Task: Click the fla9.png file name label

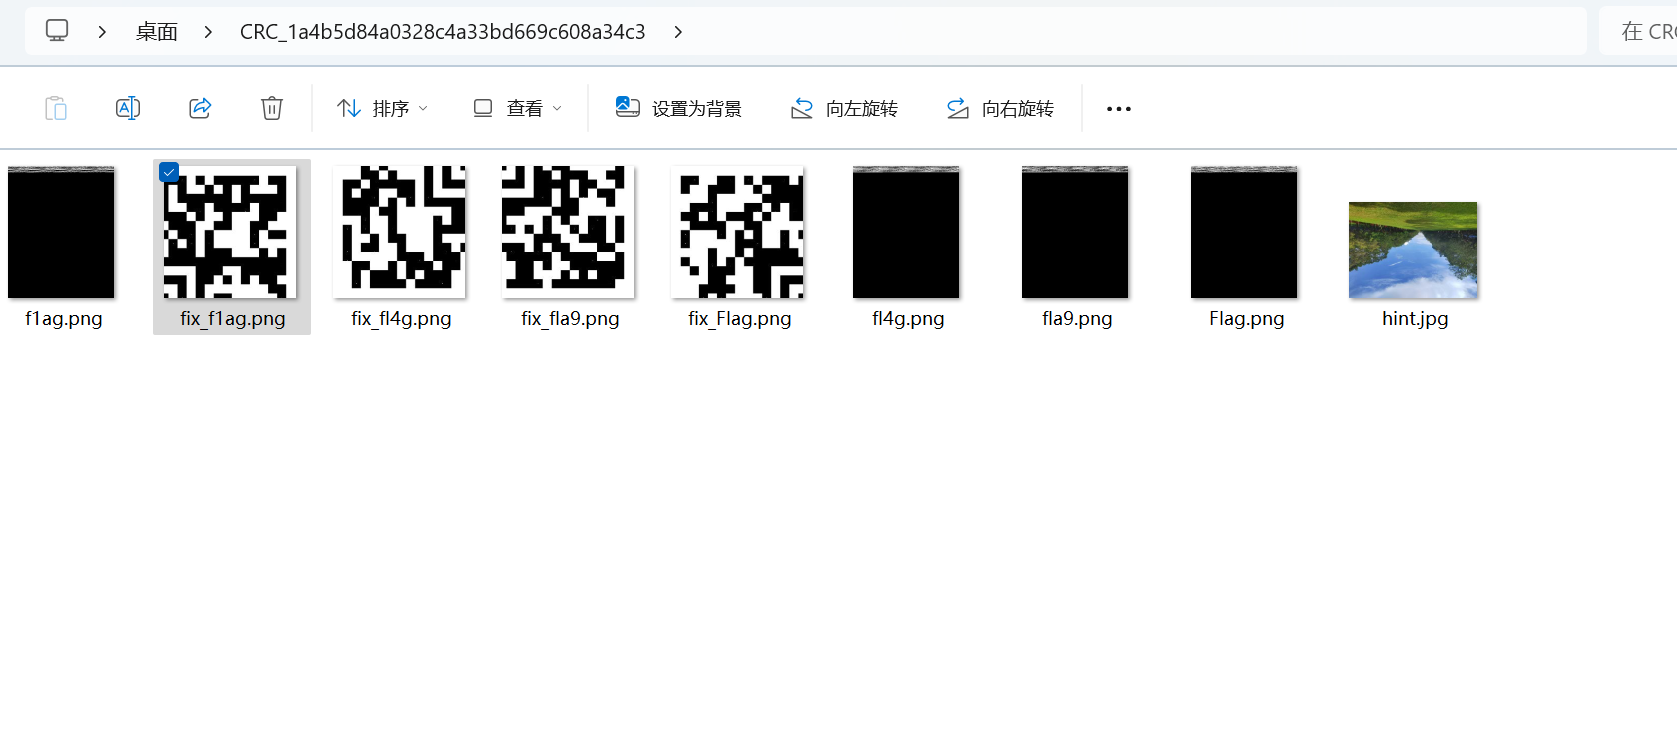Action: [x=1077, y=319]
